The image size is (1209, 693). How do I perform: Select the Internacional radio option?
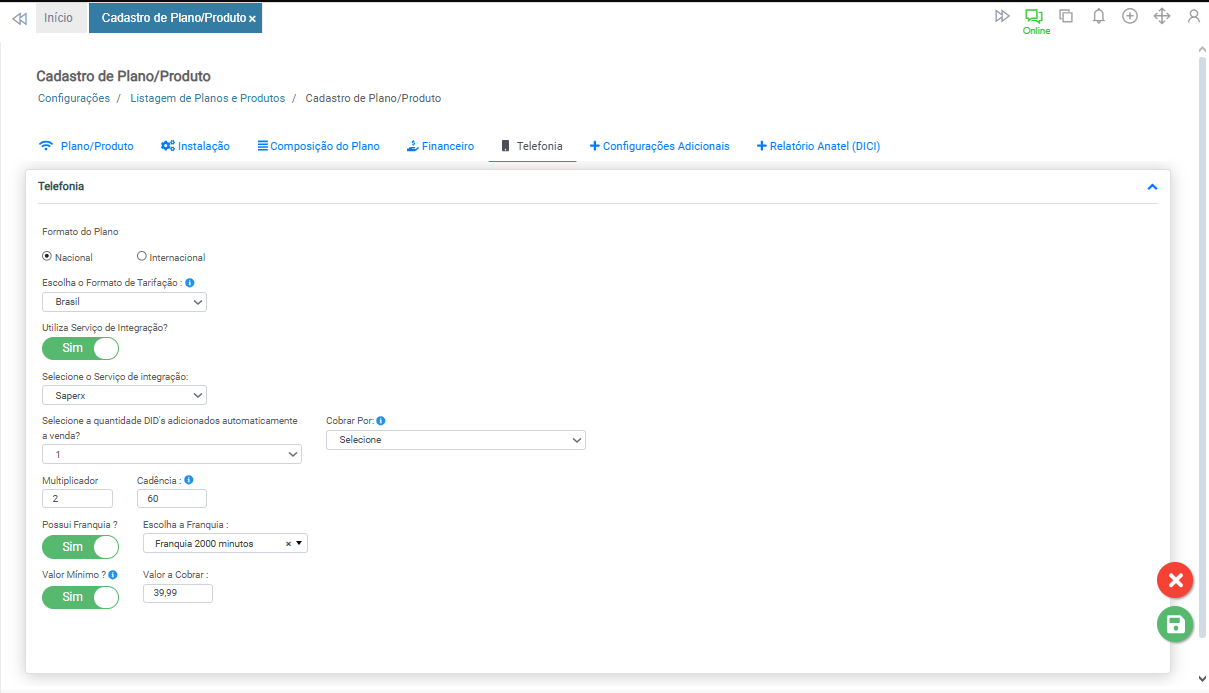pyautogui.click(x=142, y=256)
